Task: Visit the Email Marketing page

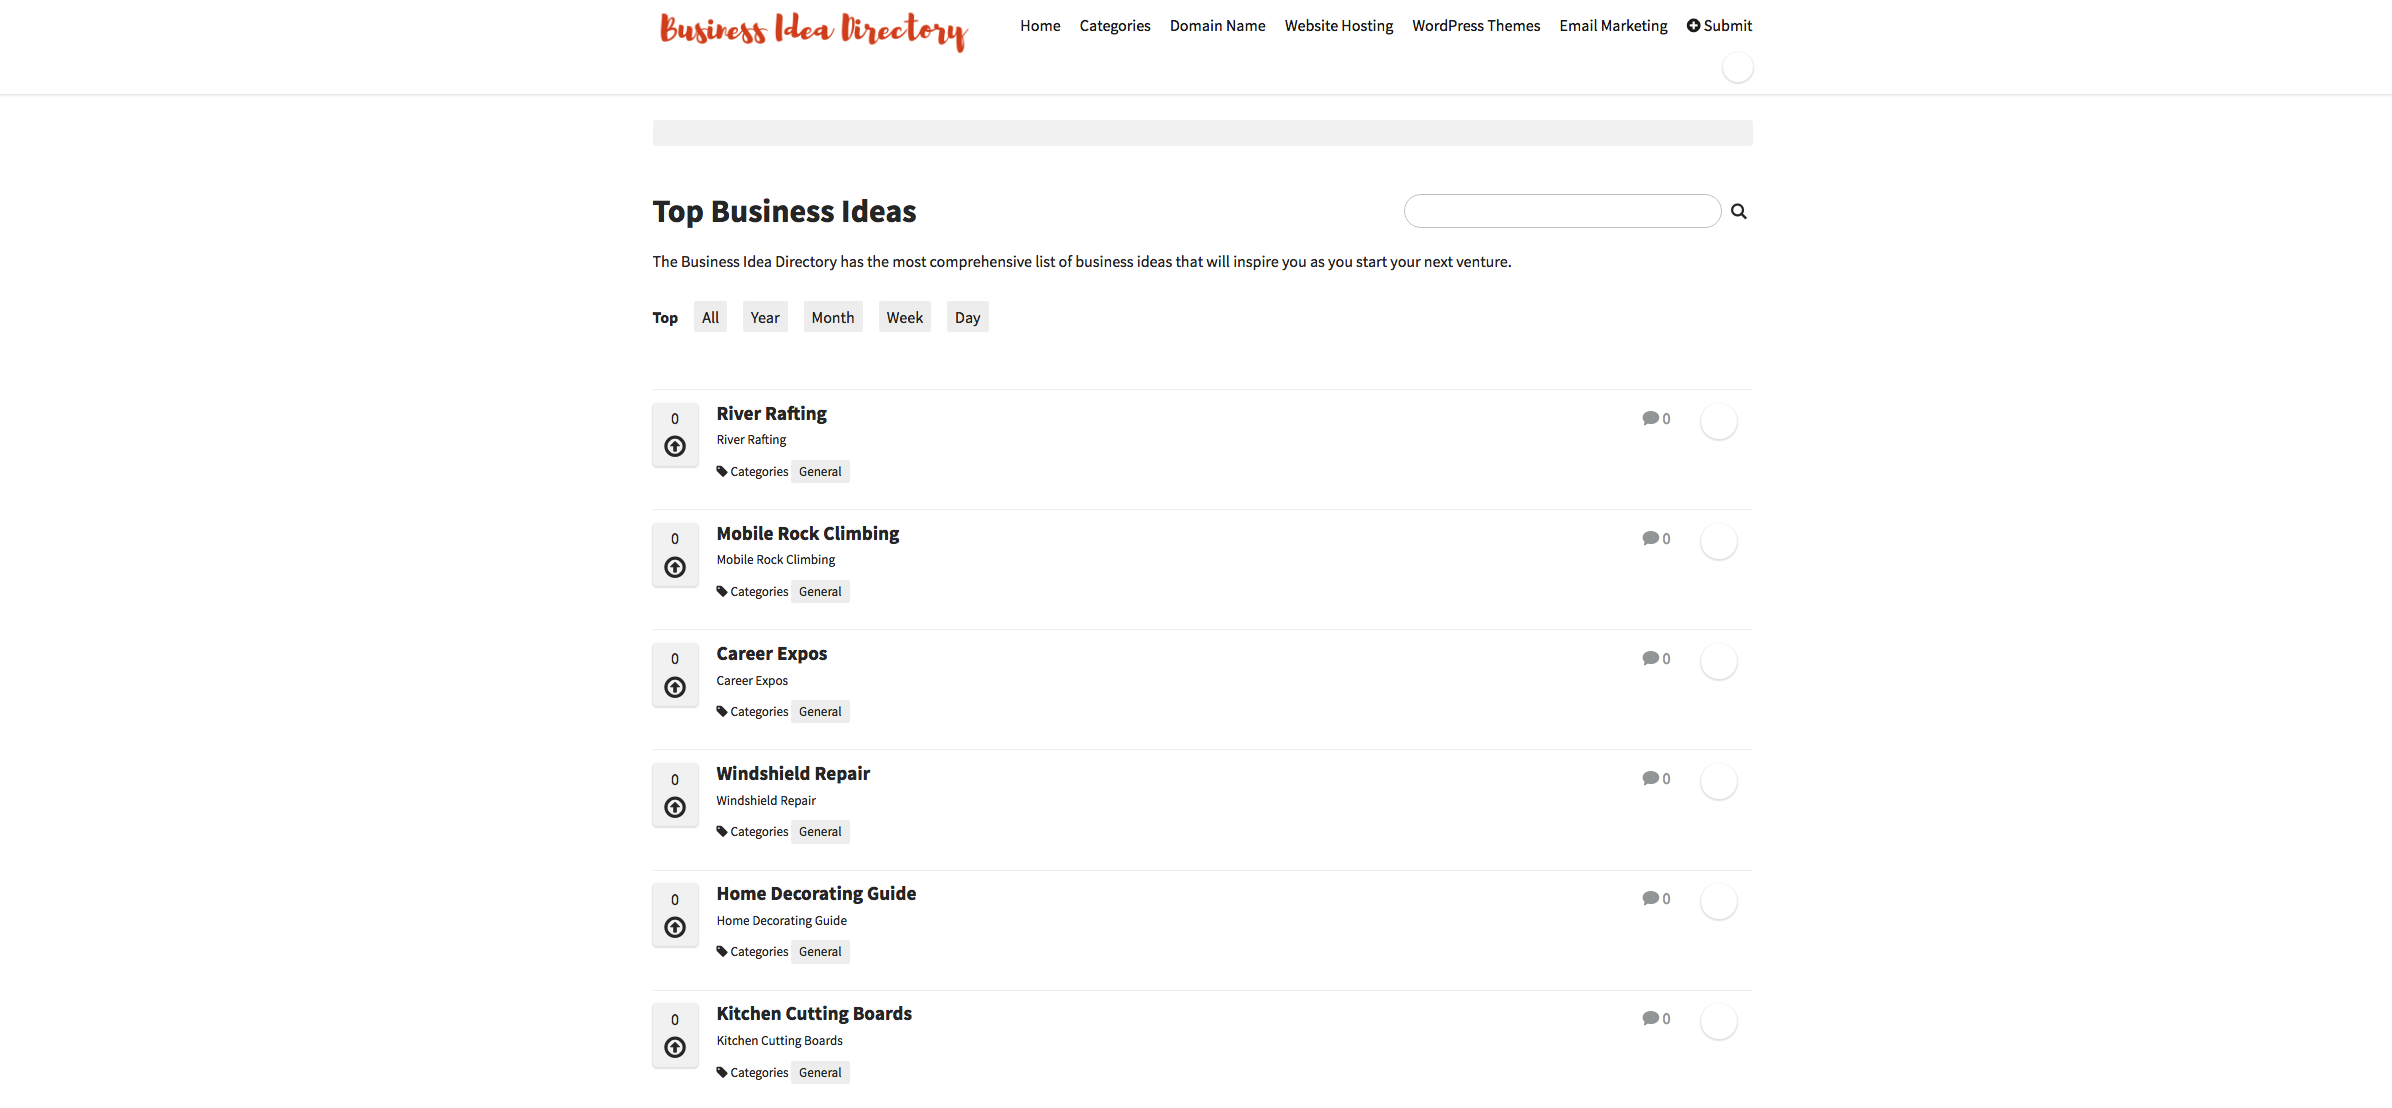Action: click(x=1612, y=25)
